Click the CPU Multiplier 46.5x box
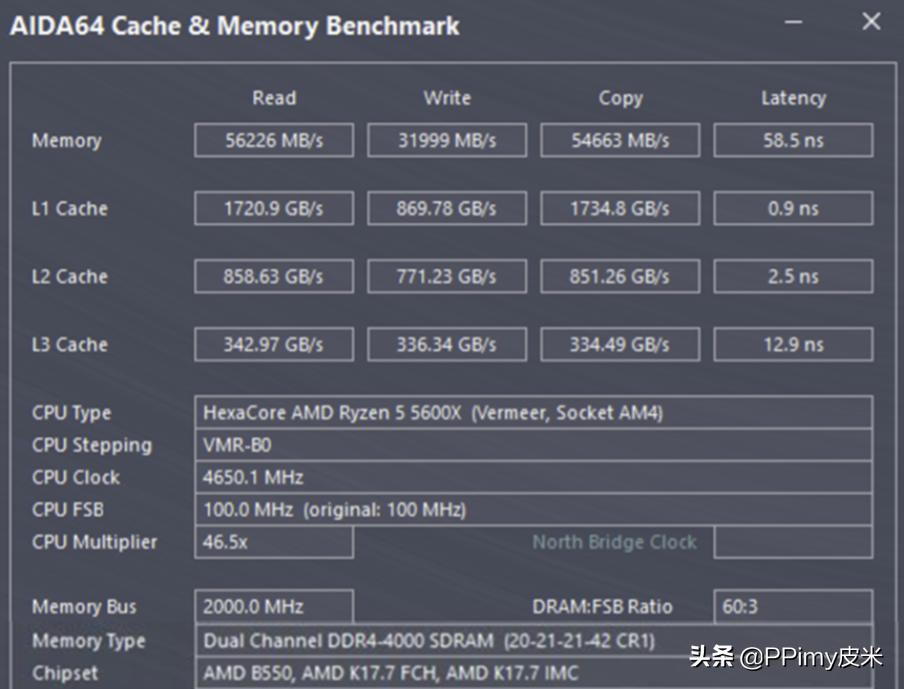The width and height of the screenshot is (904, 689). [x=273, y=542]
